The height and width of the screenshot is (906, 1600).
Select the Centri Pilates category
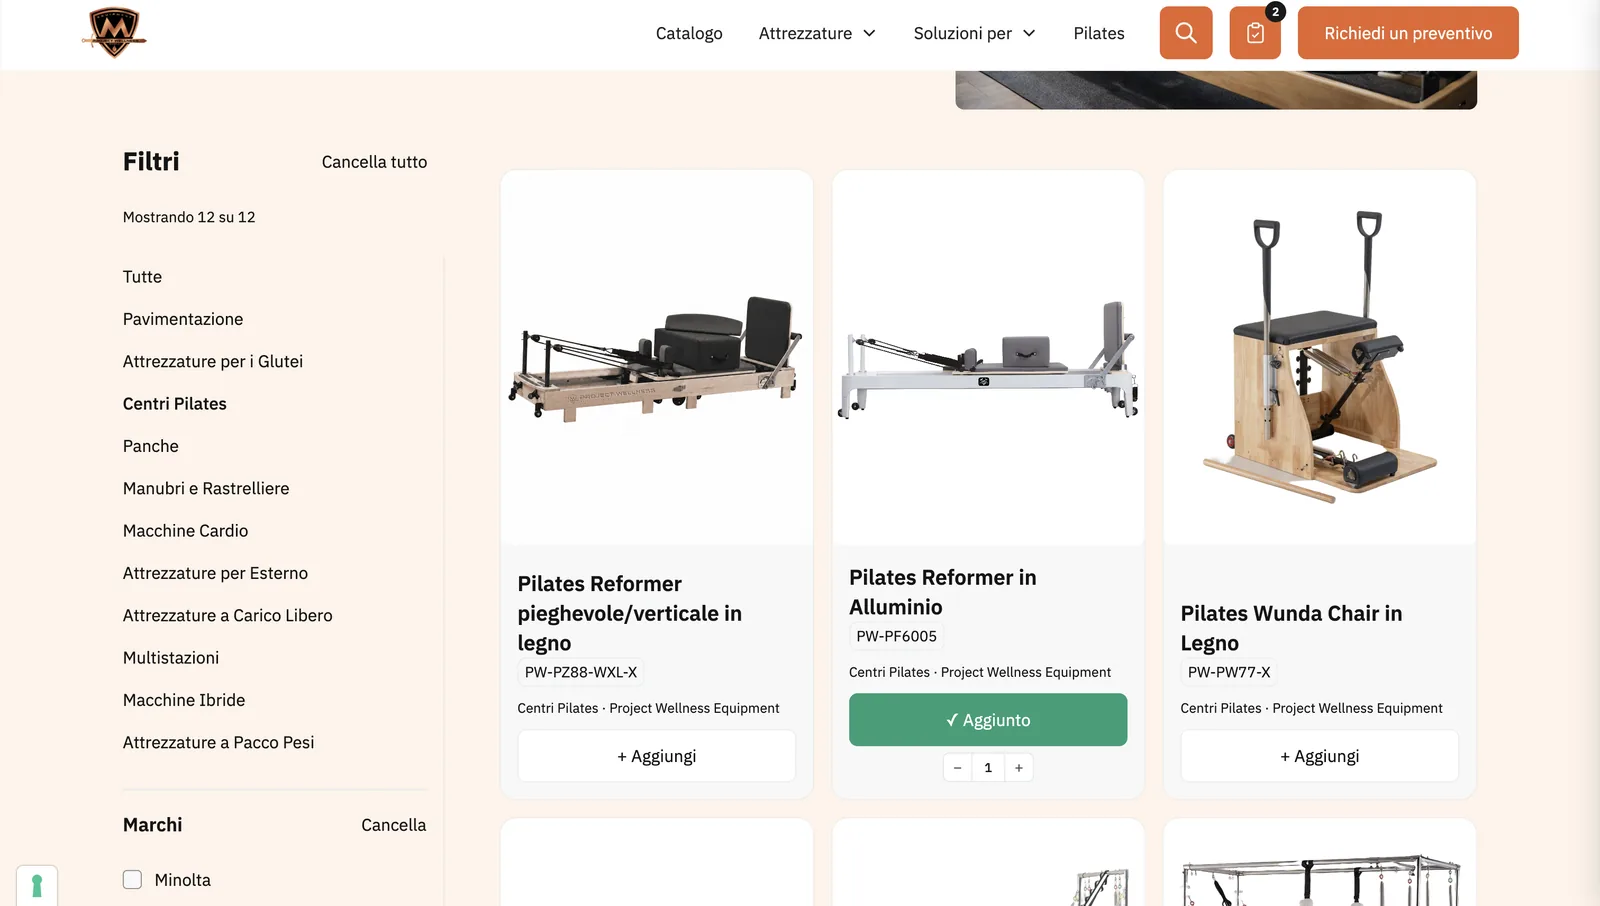point(175,404)
